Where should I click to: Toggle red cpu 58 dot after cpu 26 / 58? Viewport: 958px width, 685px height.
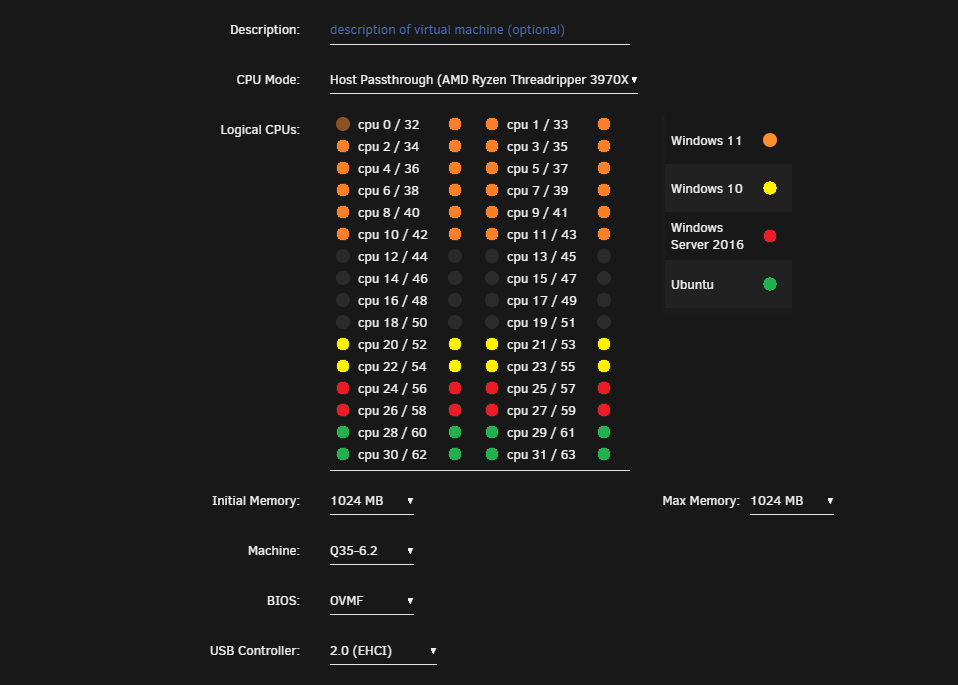point(455,411)
